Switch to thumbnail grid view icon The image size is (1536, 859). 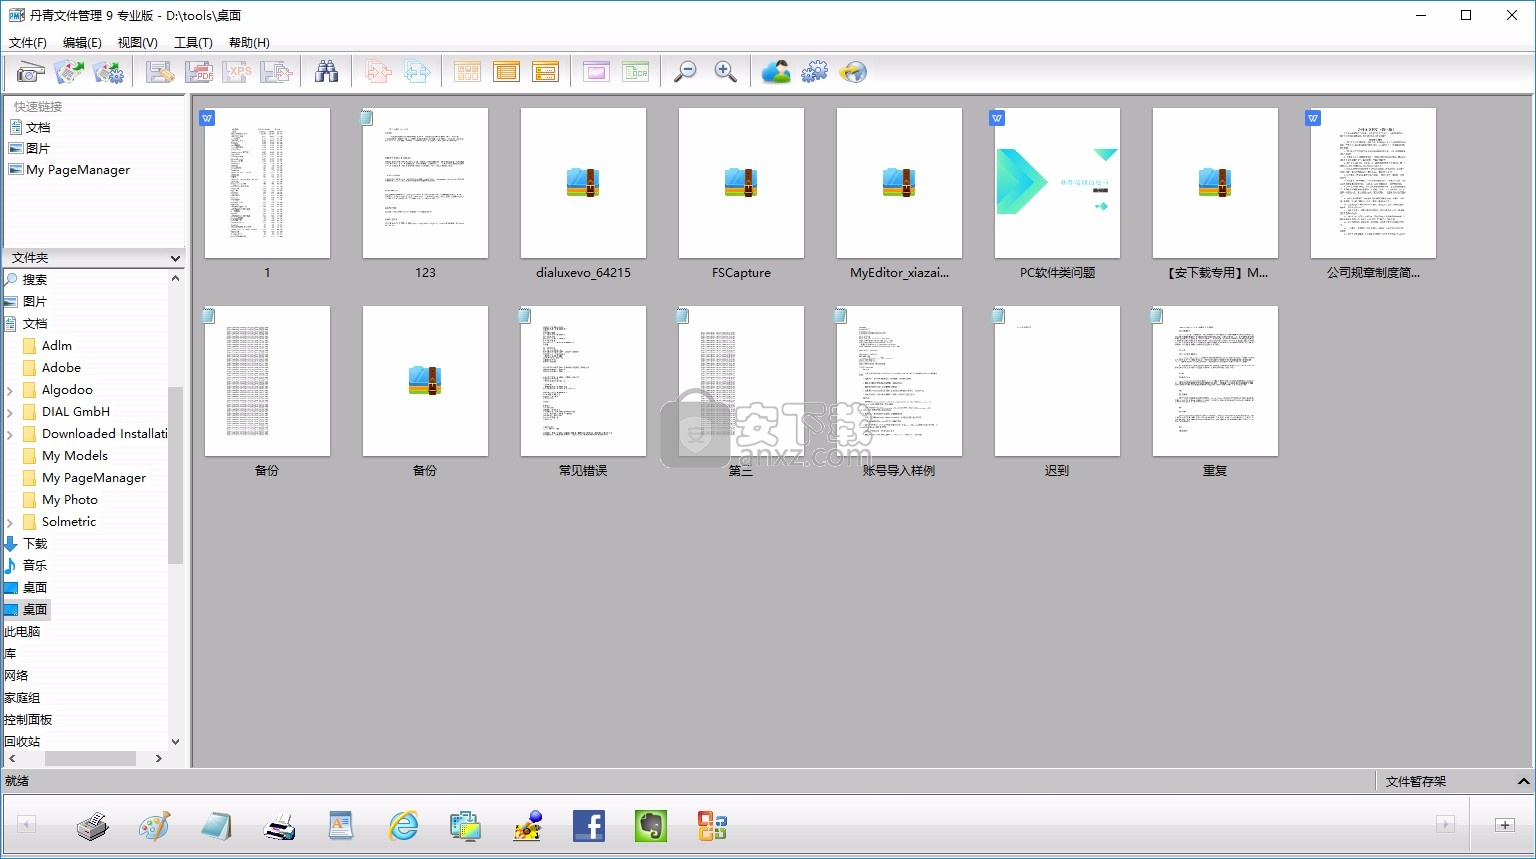point(467,72)
